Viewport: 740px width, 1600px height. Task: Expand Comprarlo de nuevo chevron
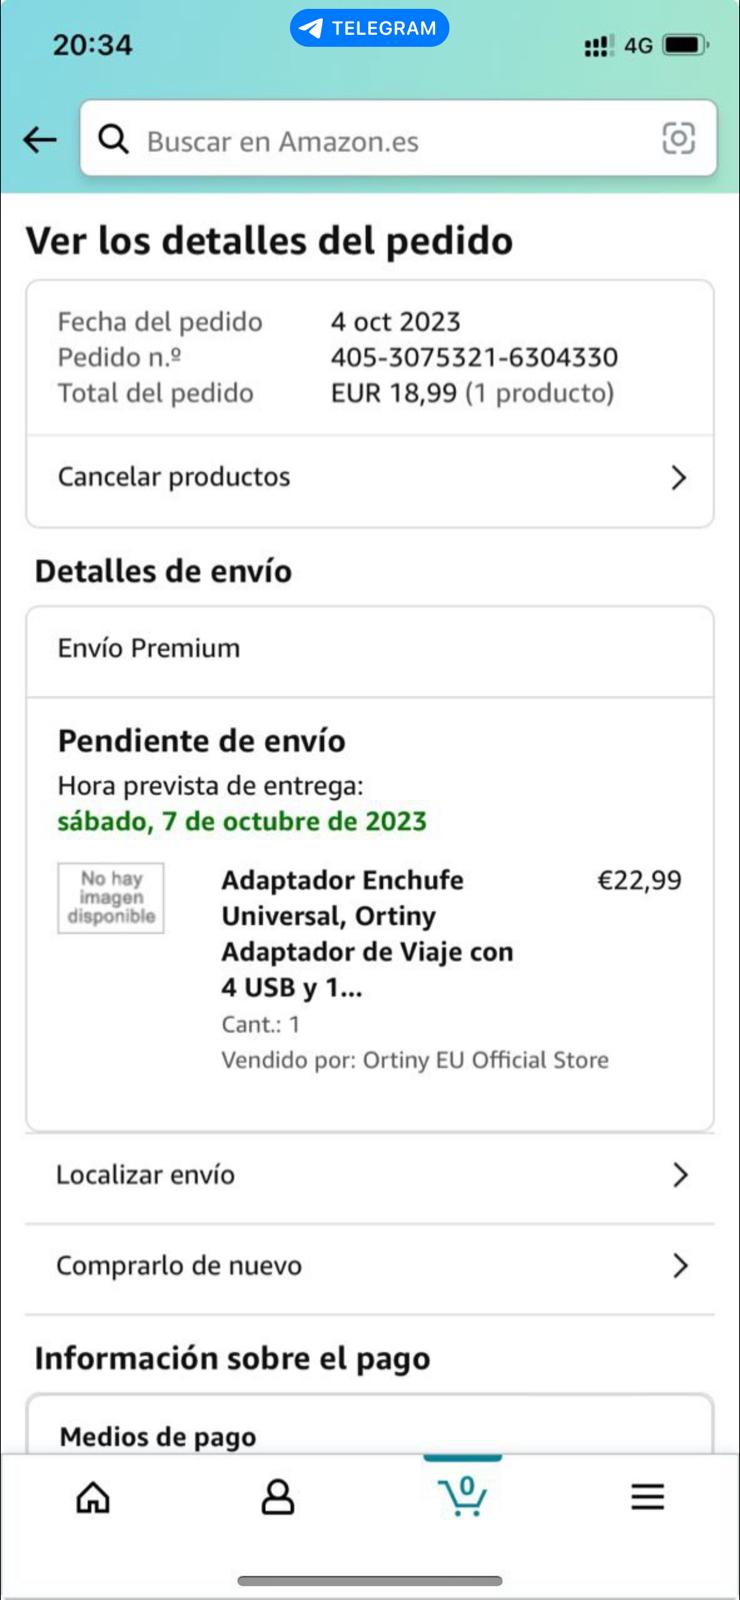click(680, 1266)
